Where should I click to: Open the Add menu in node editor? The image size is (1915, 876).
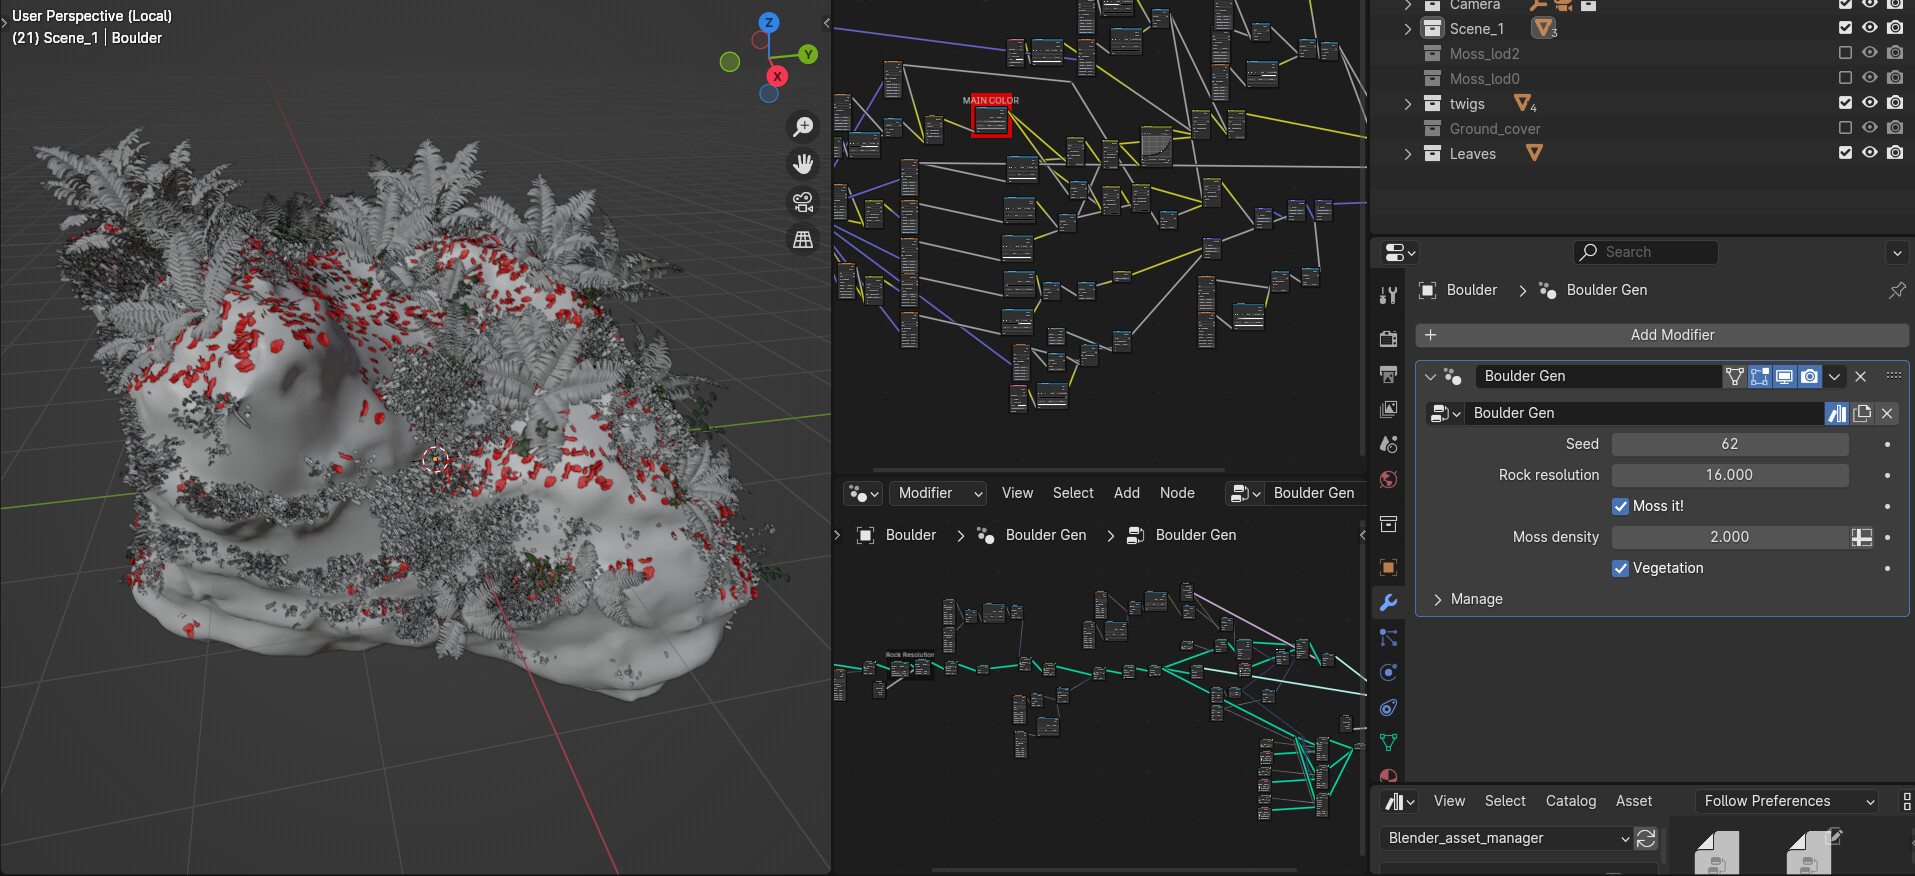point(1127,493)
